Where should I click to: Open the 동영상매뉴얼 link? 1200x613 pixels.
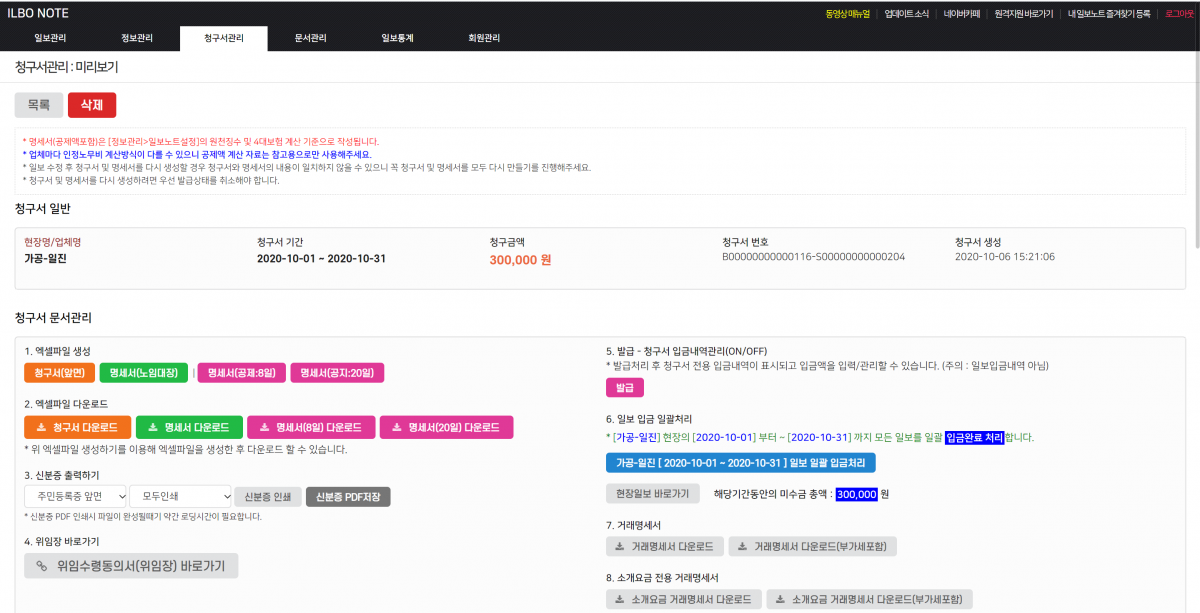(x=848, y=14)
